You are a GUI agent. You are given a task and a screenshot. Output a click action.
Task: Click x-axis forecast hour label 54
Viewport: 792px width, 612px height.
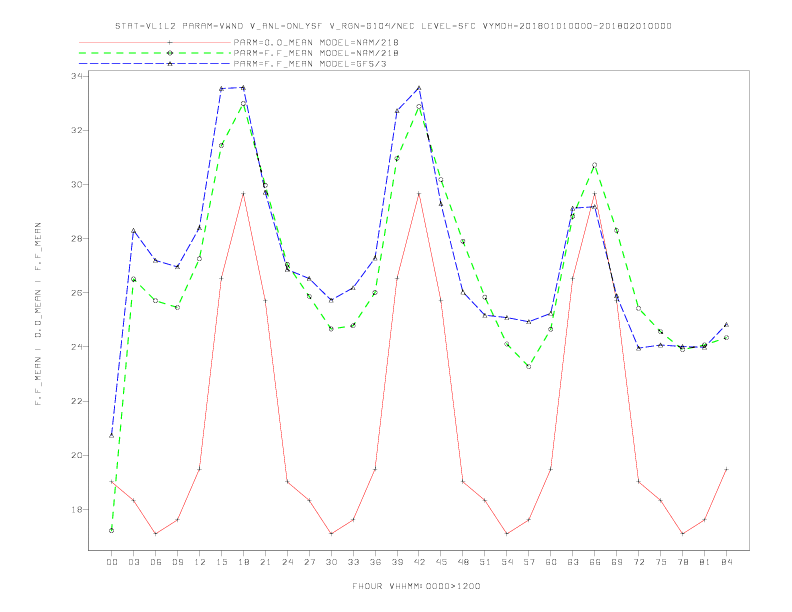point(507,562)
